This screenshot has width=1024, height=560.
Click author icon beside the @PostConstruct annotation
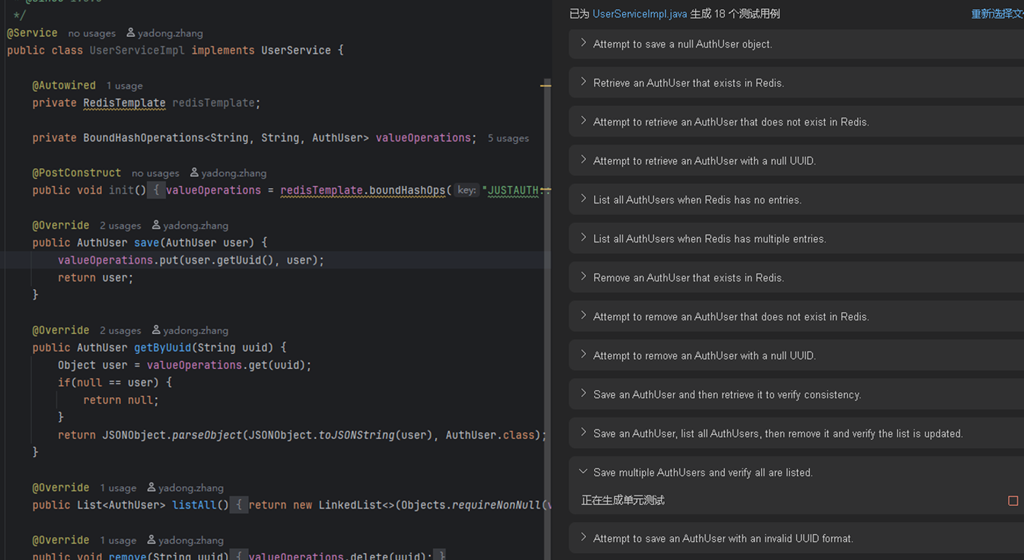[194, 173]
